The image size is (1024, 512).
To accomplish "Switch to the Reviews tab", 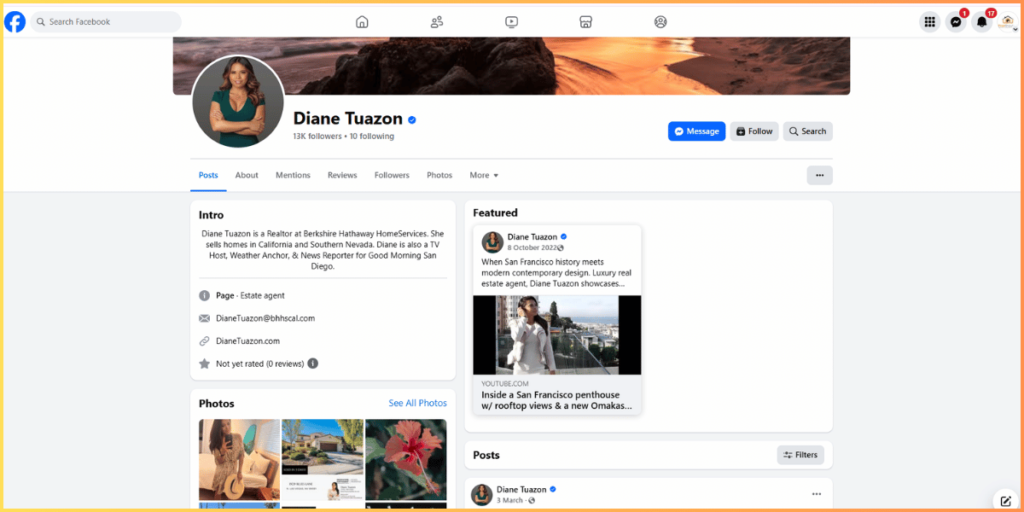I will pos(342,175).
